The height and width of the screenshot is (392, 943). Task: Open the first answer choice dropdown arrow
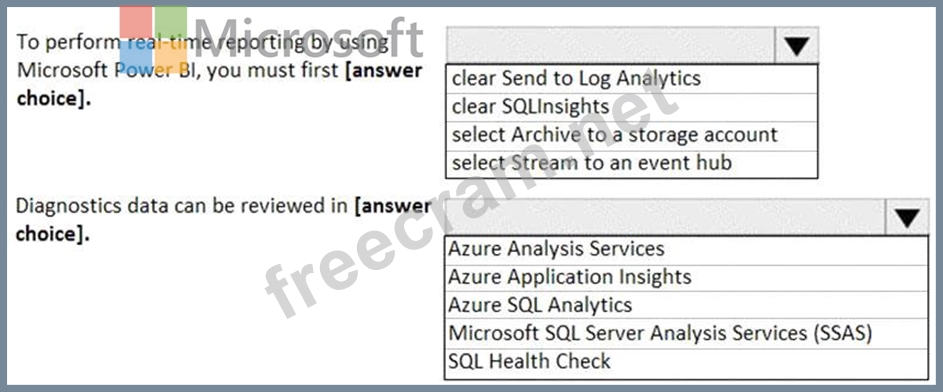796,45
